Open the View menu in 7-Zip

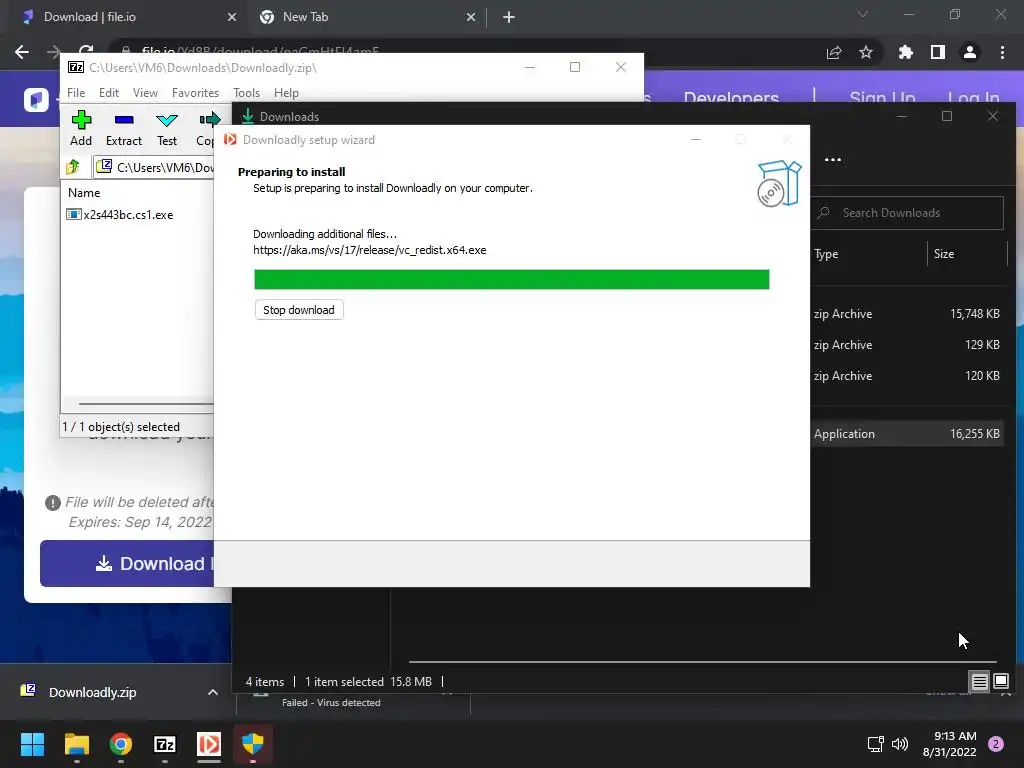coord(145,93)
